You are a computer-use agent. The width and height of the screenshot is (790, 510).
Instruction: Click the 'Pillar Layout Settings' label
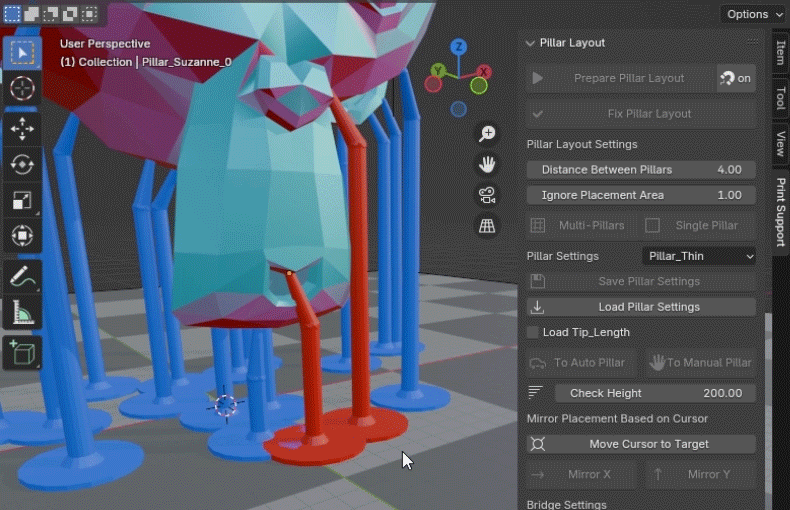tap(582, 145)
